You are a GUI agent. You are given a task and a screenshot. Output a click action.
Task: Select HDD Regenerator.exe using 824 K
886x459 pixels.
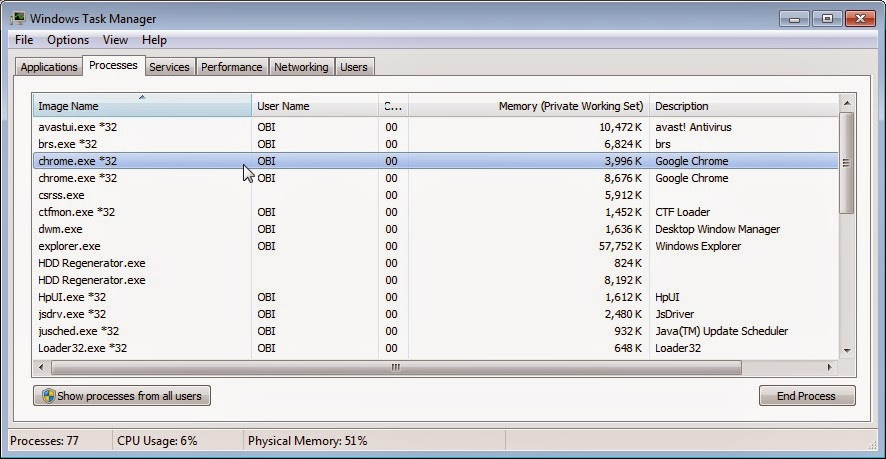pyautogui.click(x=436, y=263)
